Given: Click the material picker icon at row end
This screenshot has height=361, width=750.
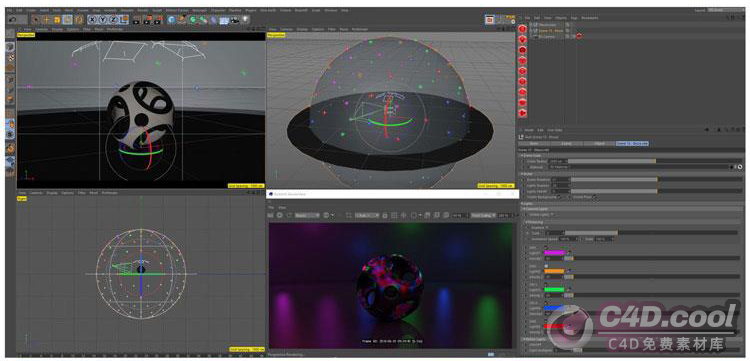Looking at the screenshot, I should [740, 167].
